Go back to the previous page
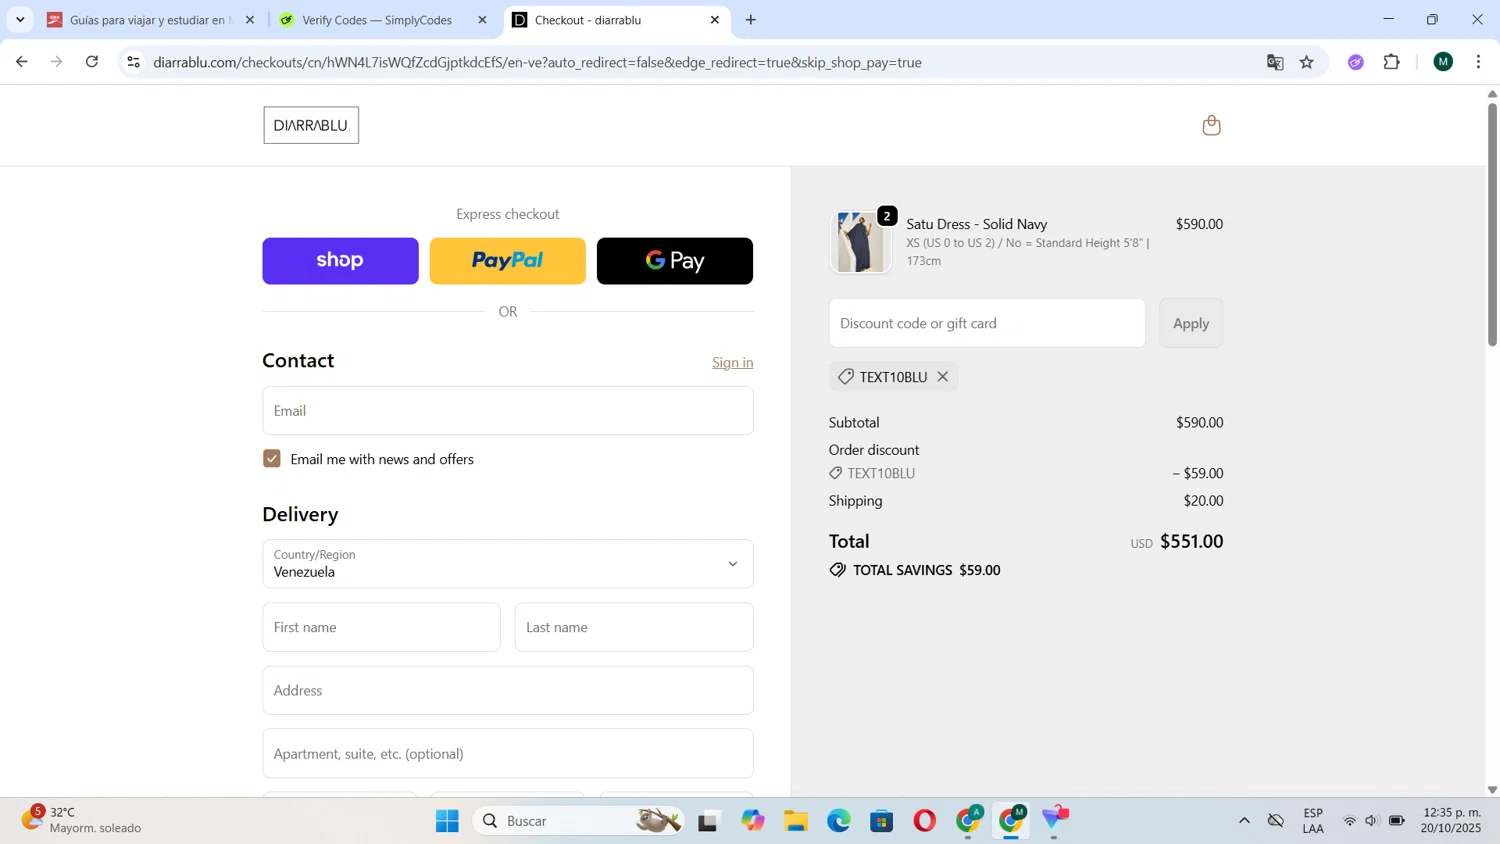 click(22, 62)
